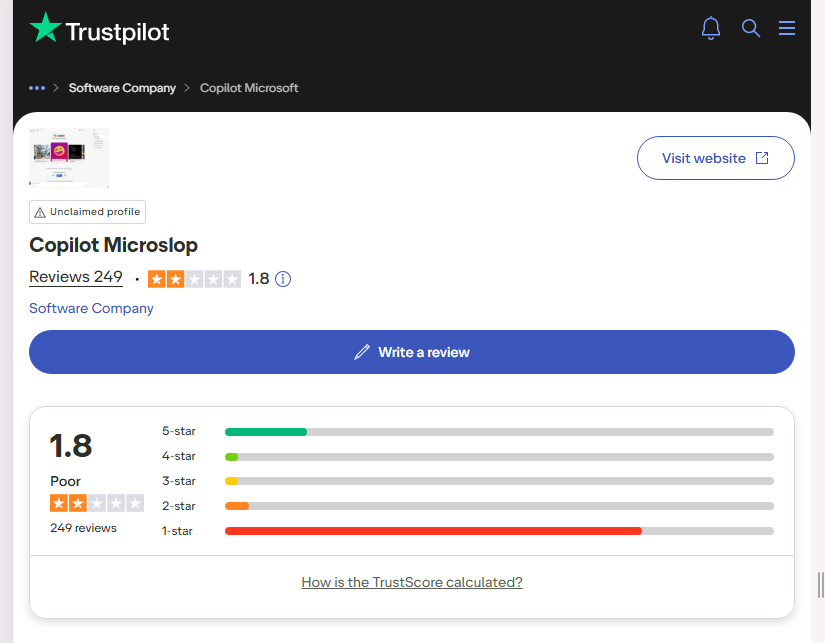Click the Trustpilot star logo
825x643 pixels.
coord(43,27)
